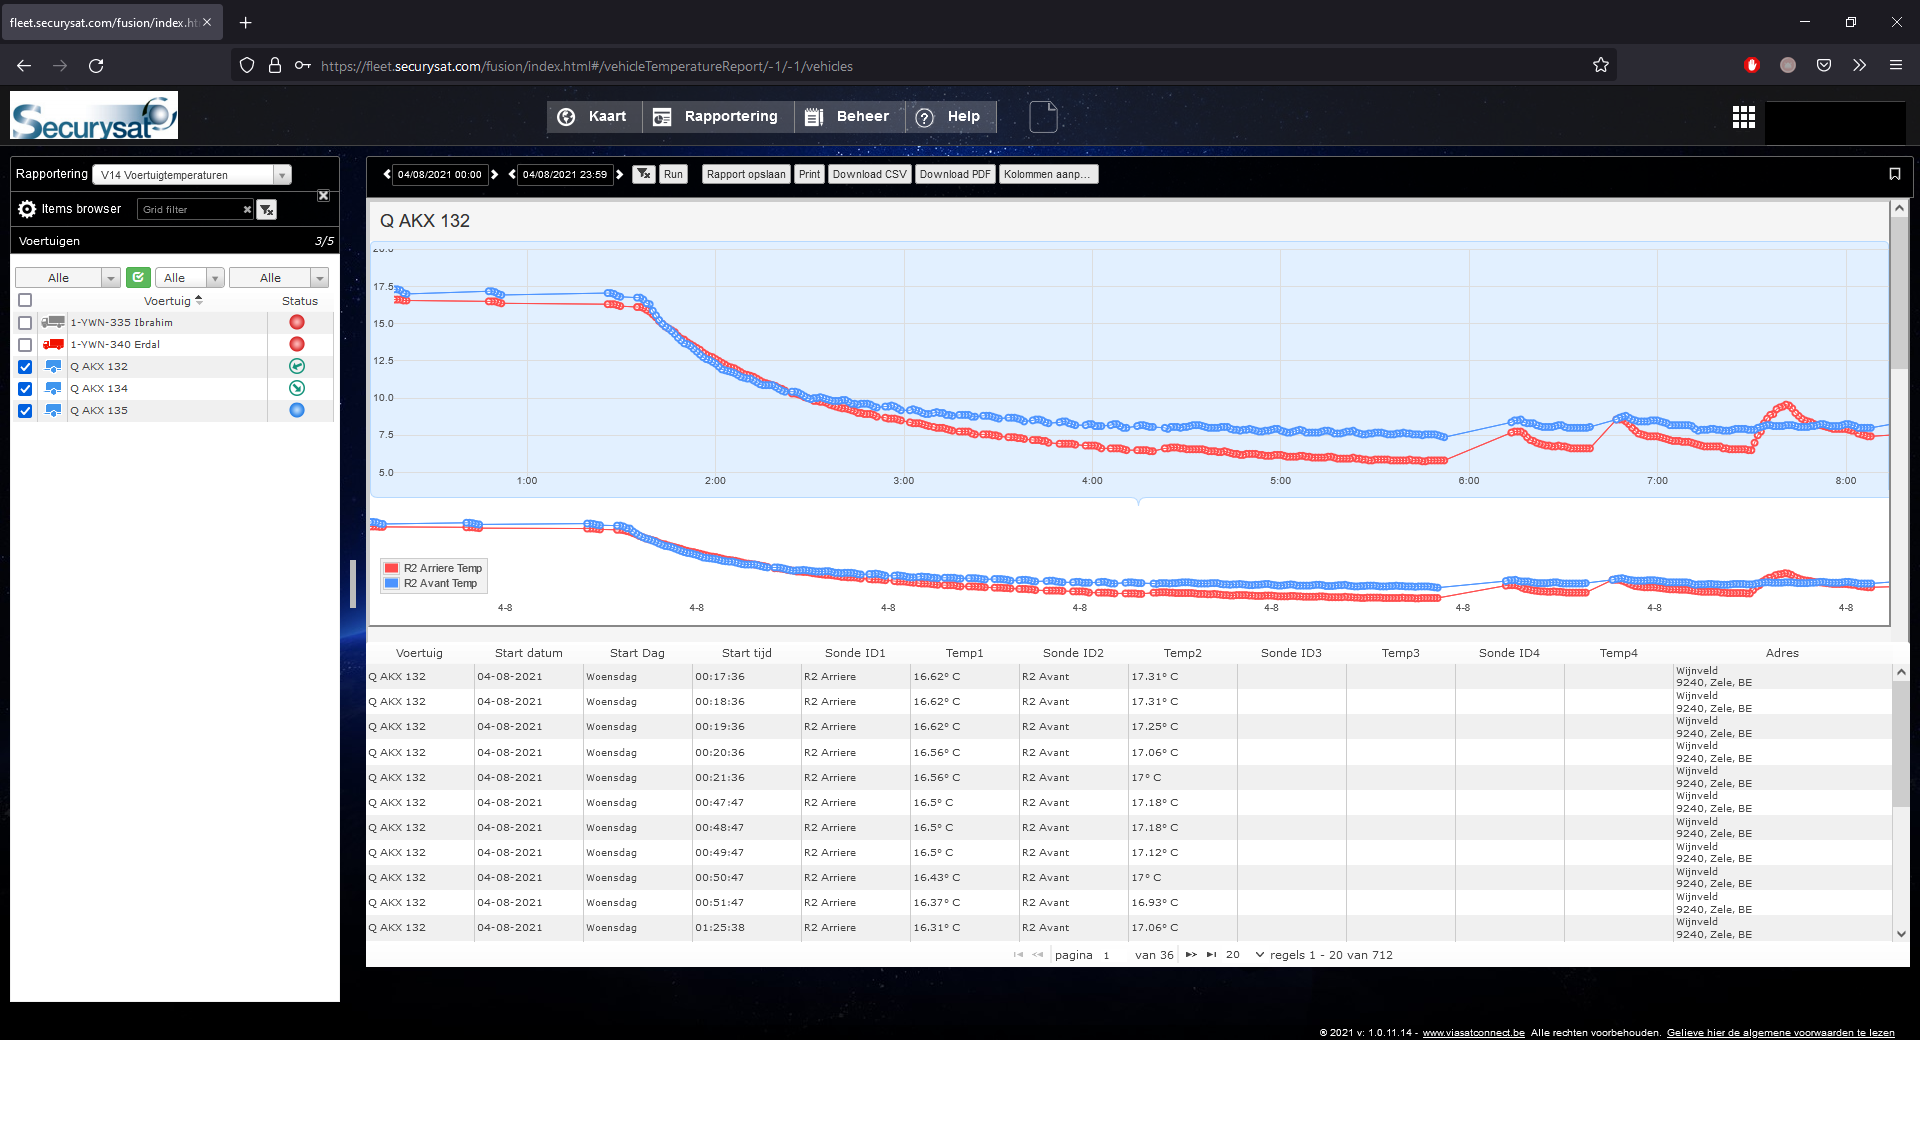Uncheck the Q AKX 132 checkbox
Screen dimensions: 1920x1130
pyautogui.click(x=25, y=367)
